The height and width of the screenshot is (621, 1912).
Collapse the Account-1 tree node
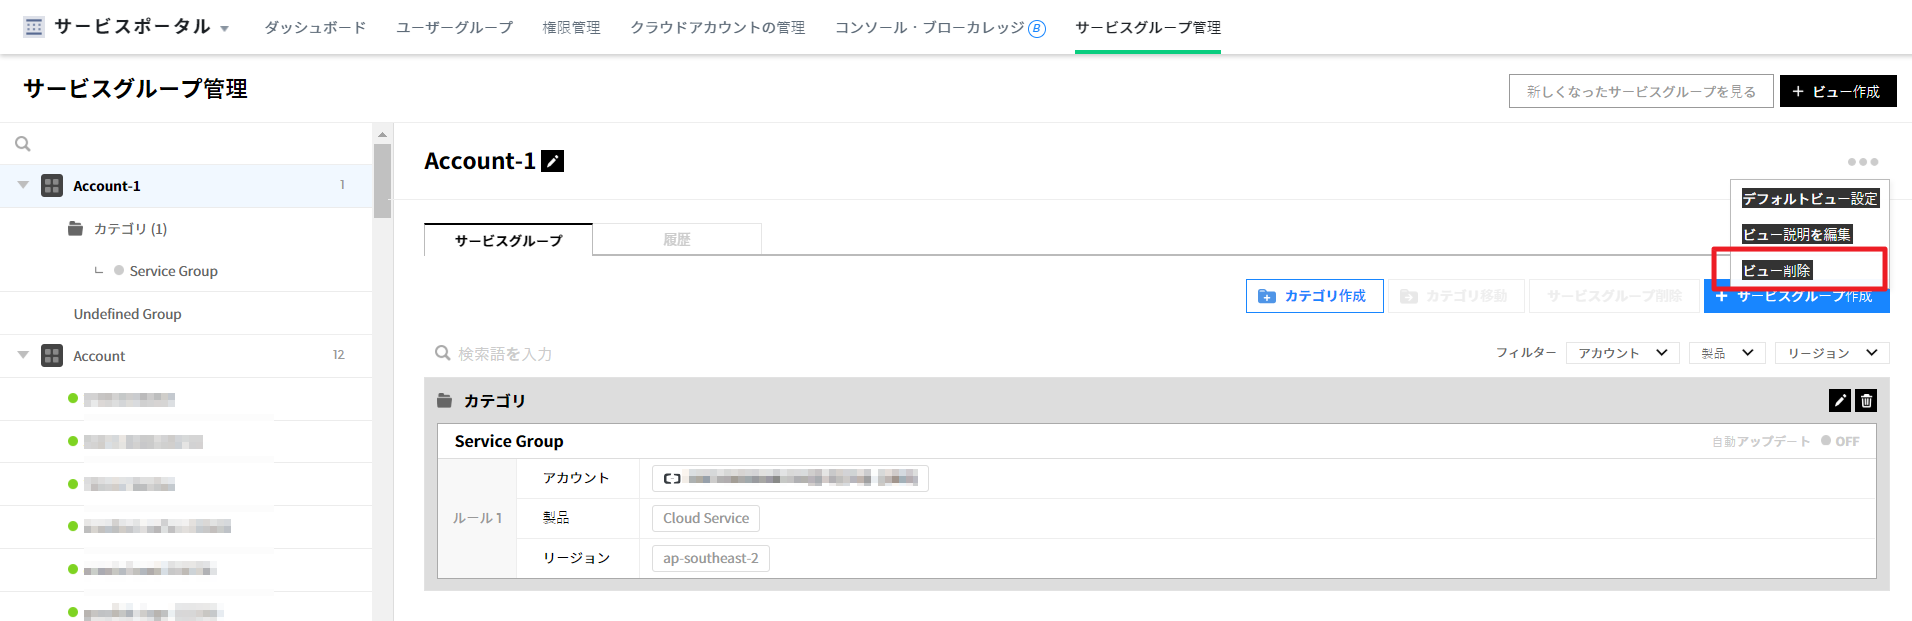[x=23, y=185]
